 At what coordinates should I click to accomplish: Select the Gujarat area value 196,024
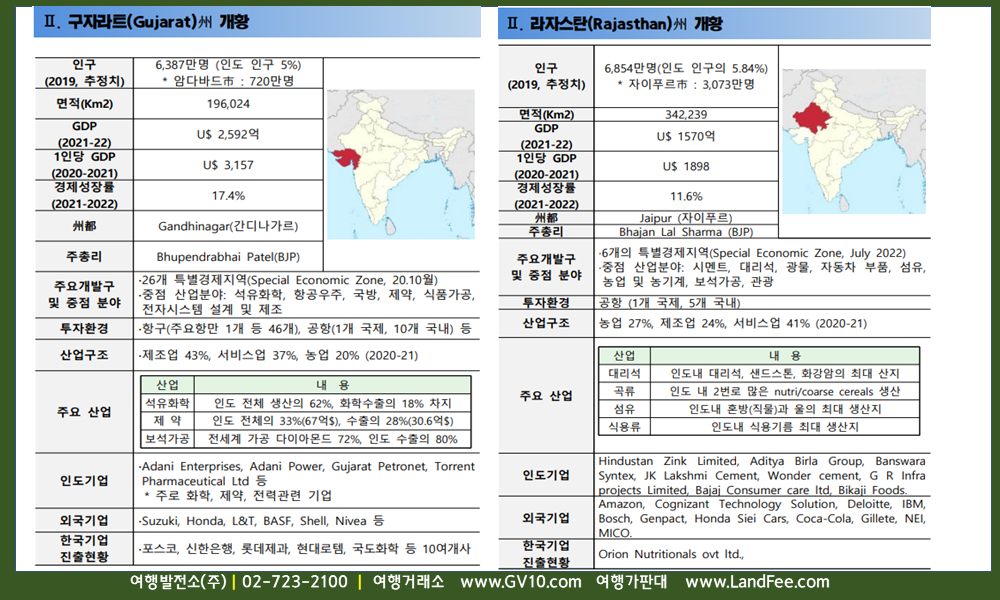228,104
